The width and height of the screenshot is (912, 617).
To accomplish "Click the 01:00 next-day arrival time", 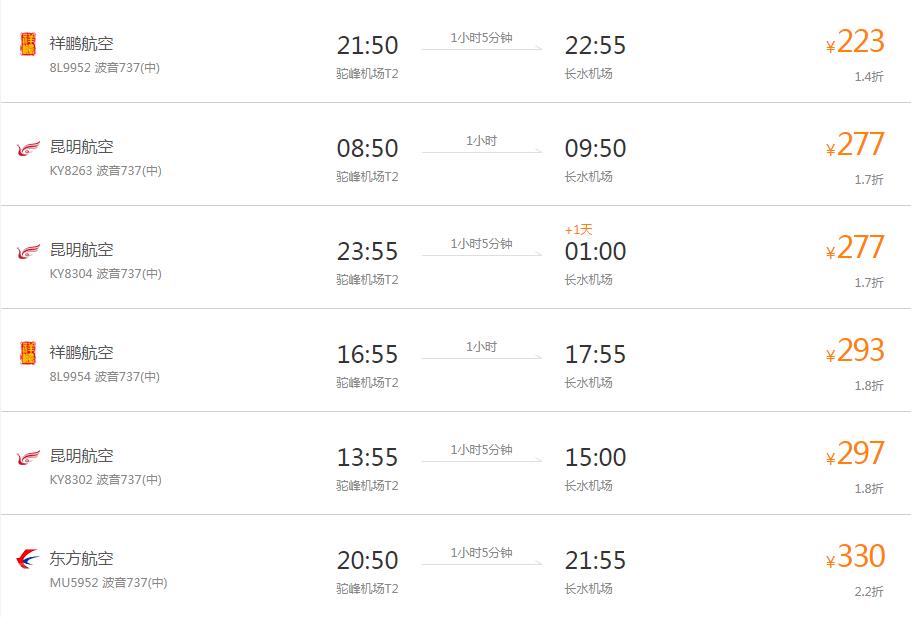I will pos(595,252).
